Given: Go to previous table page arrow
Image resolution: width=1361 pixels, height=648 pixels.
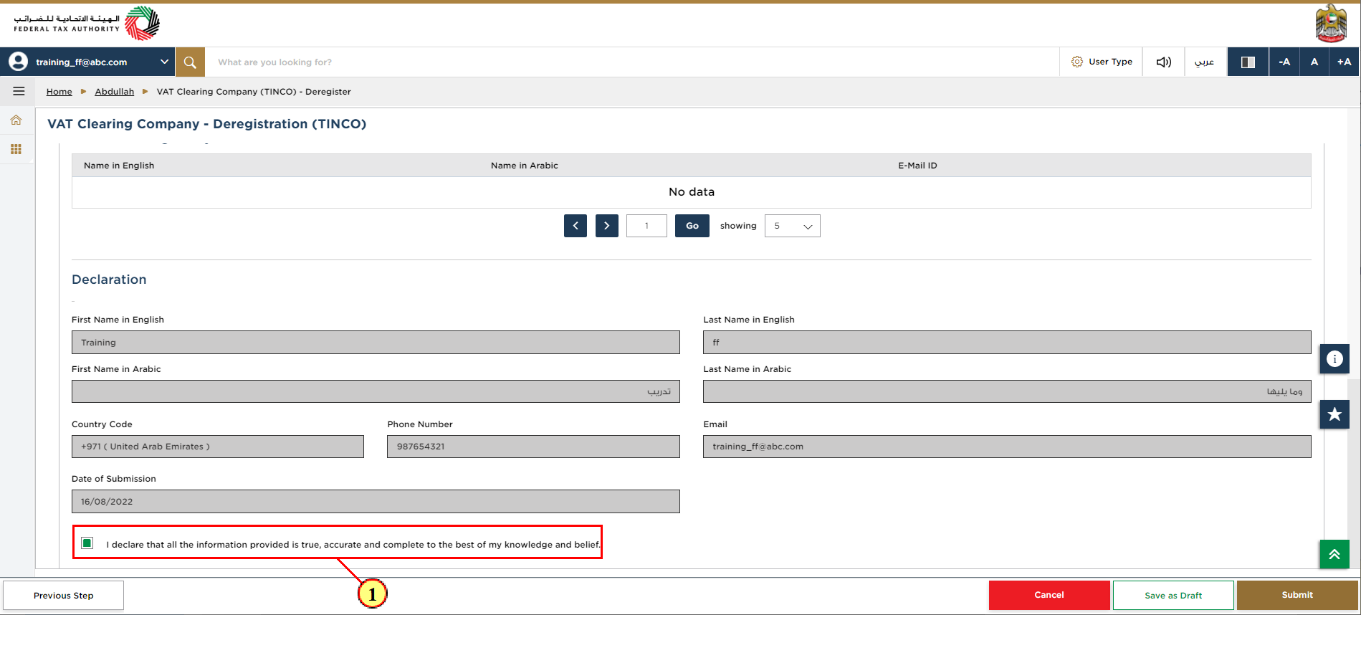Looking at the screenshot, I should [575, 226].
